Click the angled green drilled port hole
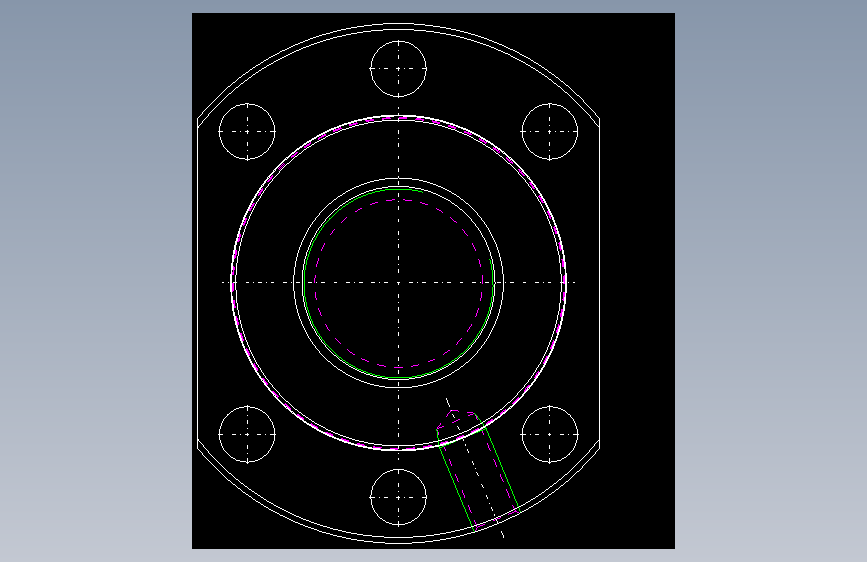 point(478,471)
